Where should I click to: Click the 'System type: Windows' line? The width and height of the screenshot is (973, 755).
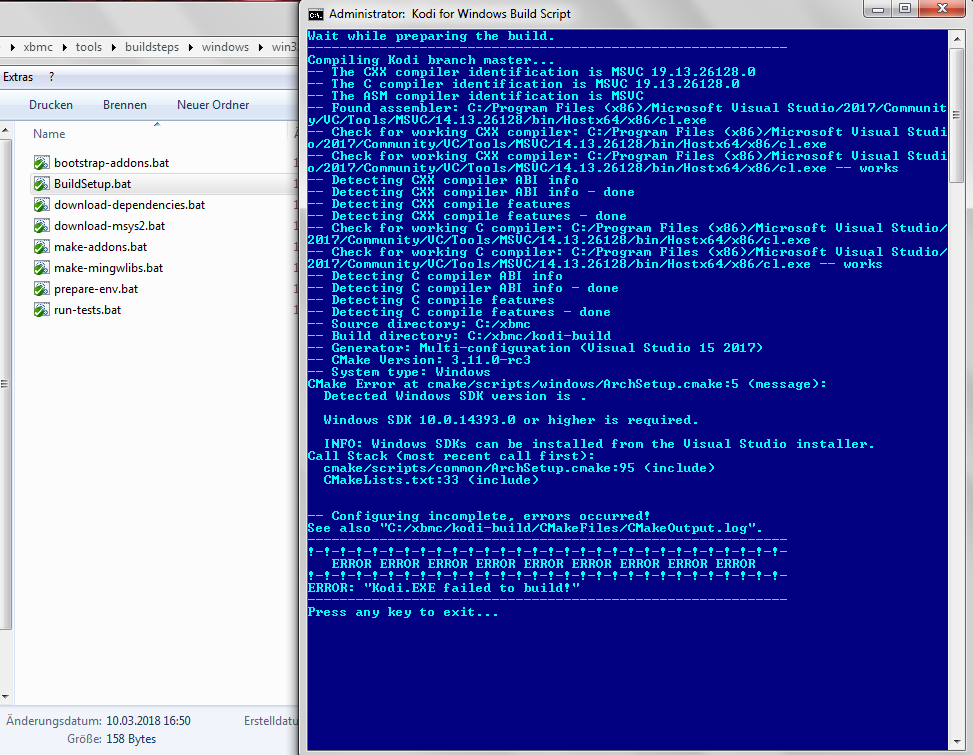(x=399, y=372)
